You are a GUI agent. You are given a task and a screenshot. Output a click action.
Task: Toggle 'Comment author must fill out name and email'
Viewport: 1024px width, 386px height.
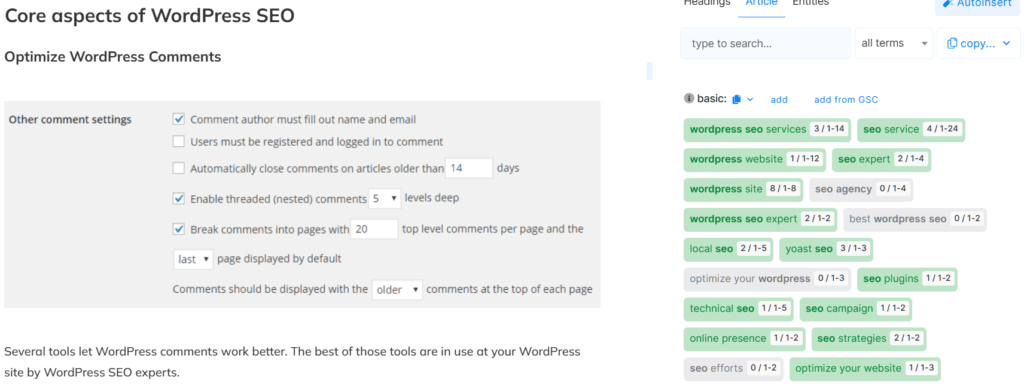click(178, 120)
